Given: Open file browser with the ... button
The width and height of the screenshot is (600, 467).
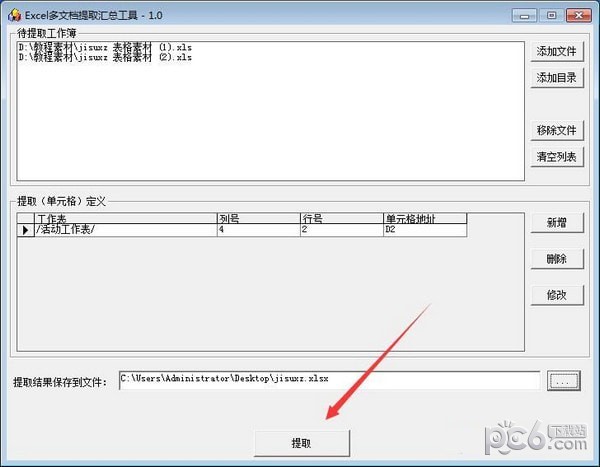Looking at the screenshot, I should point(564,380).
